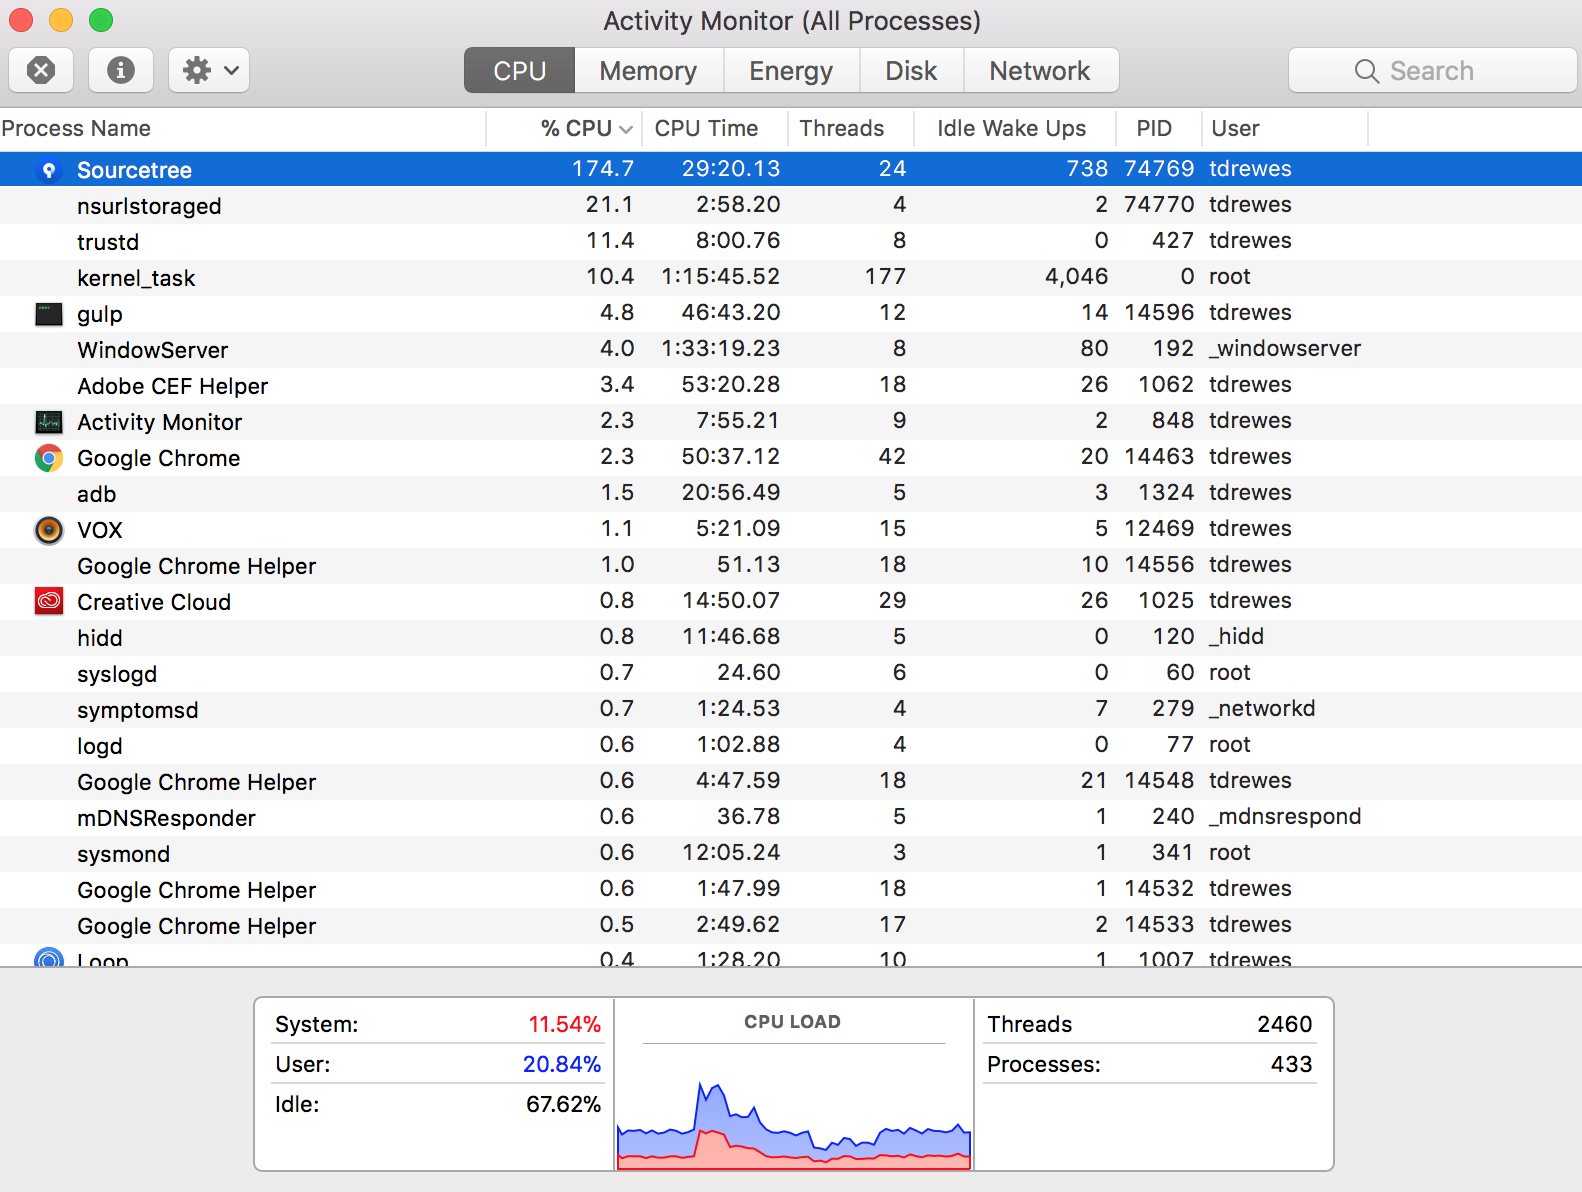The image size is (1582, 1192).
Task: Open process info with the inspect icon
Action: pos(121,70)
